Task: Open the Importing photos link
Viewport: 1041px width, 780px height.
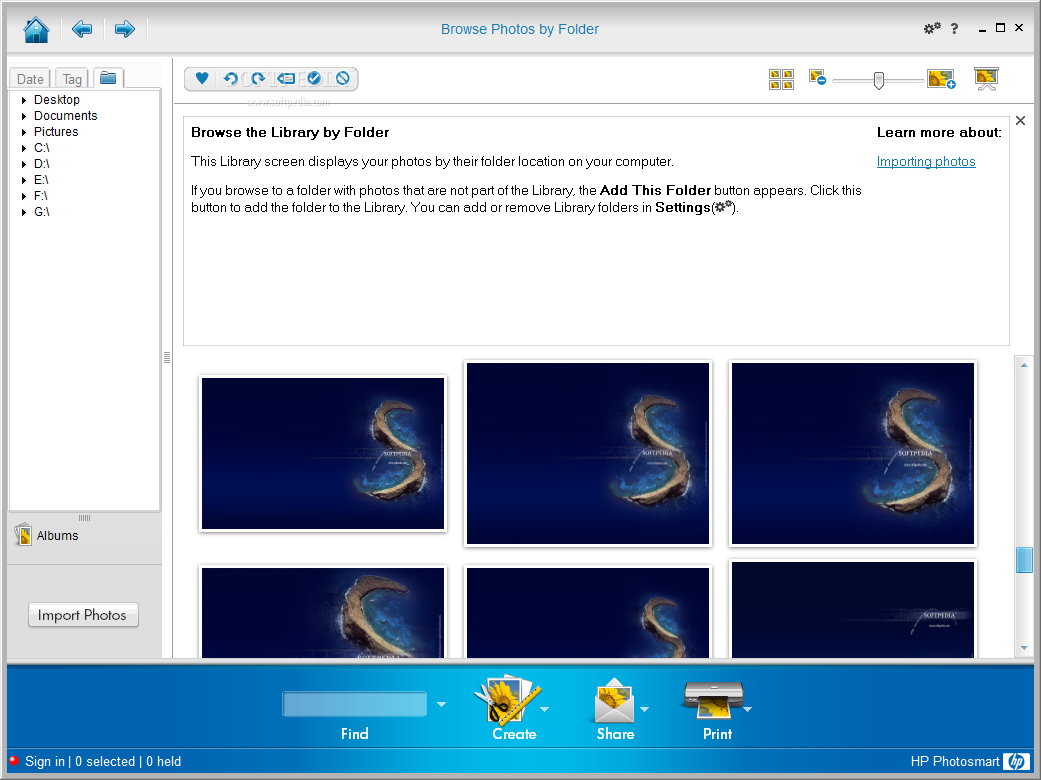Action: [925, 161]
